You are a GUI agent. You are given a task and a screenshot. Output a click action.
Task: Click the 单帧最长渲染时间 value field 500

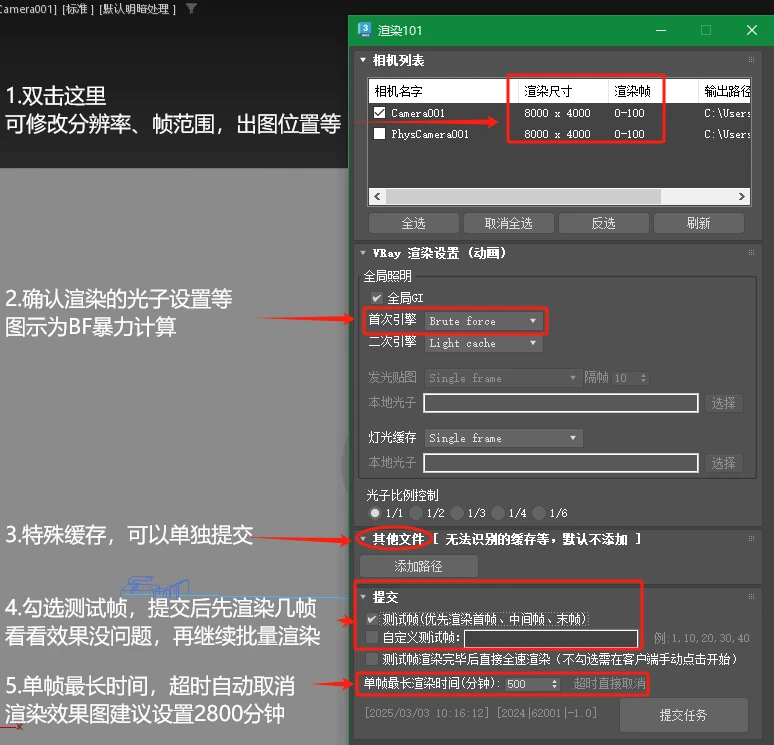click(x=527, y=684)
